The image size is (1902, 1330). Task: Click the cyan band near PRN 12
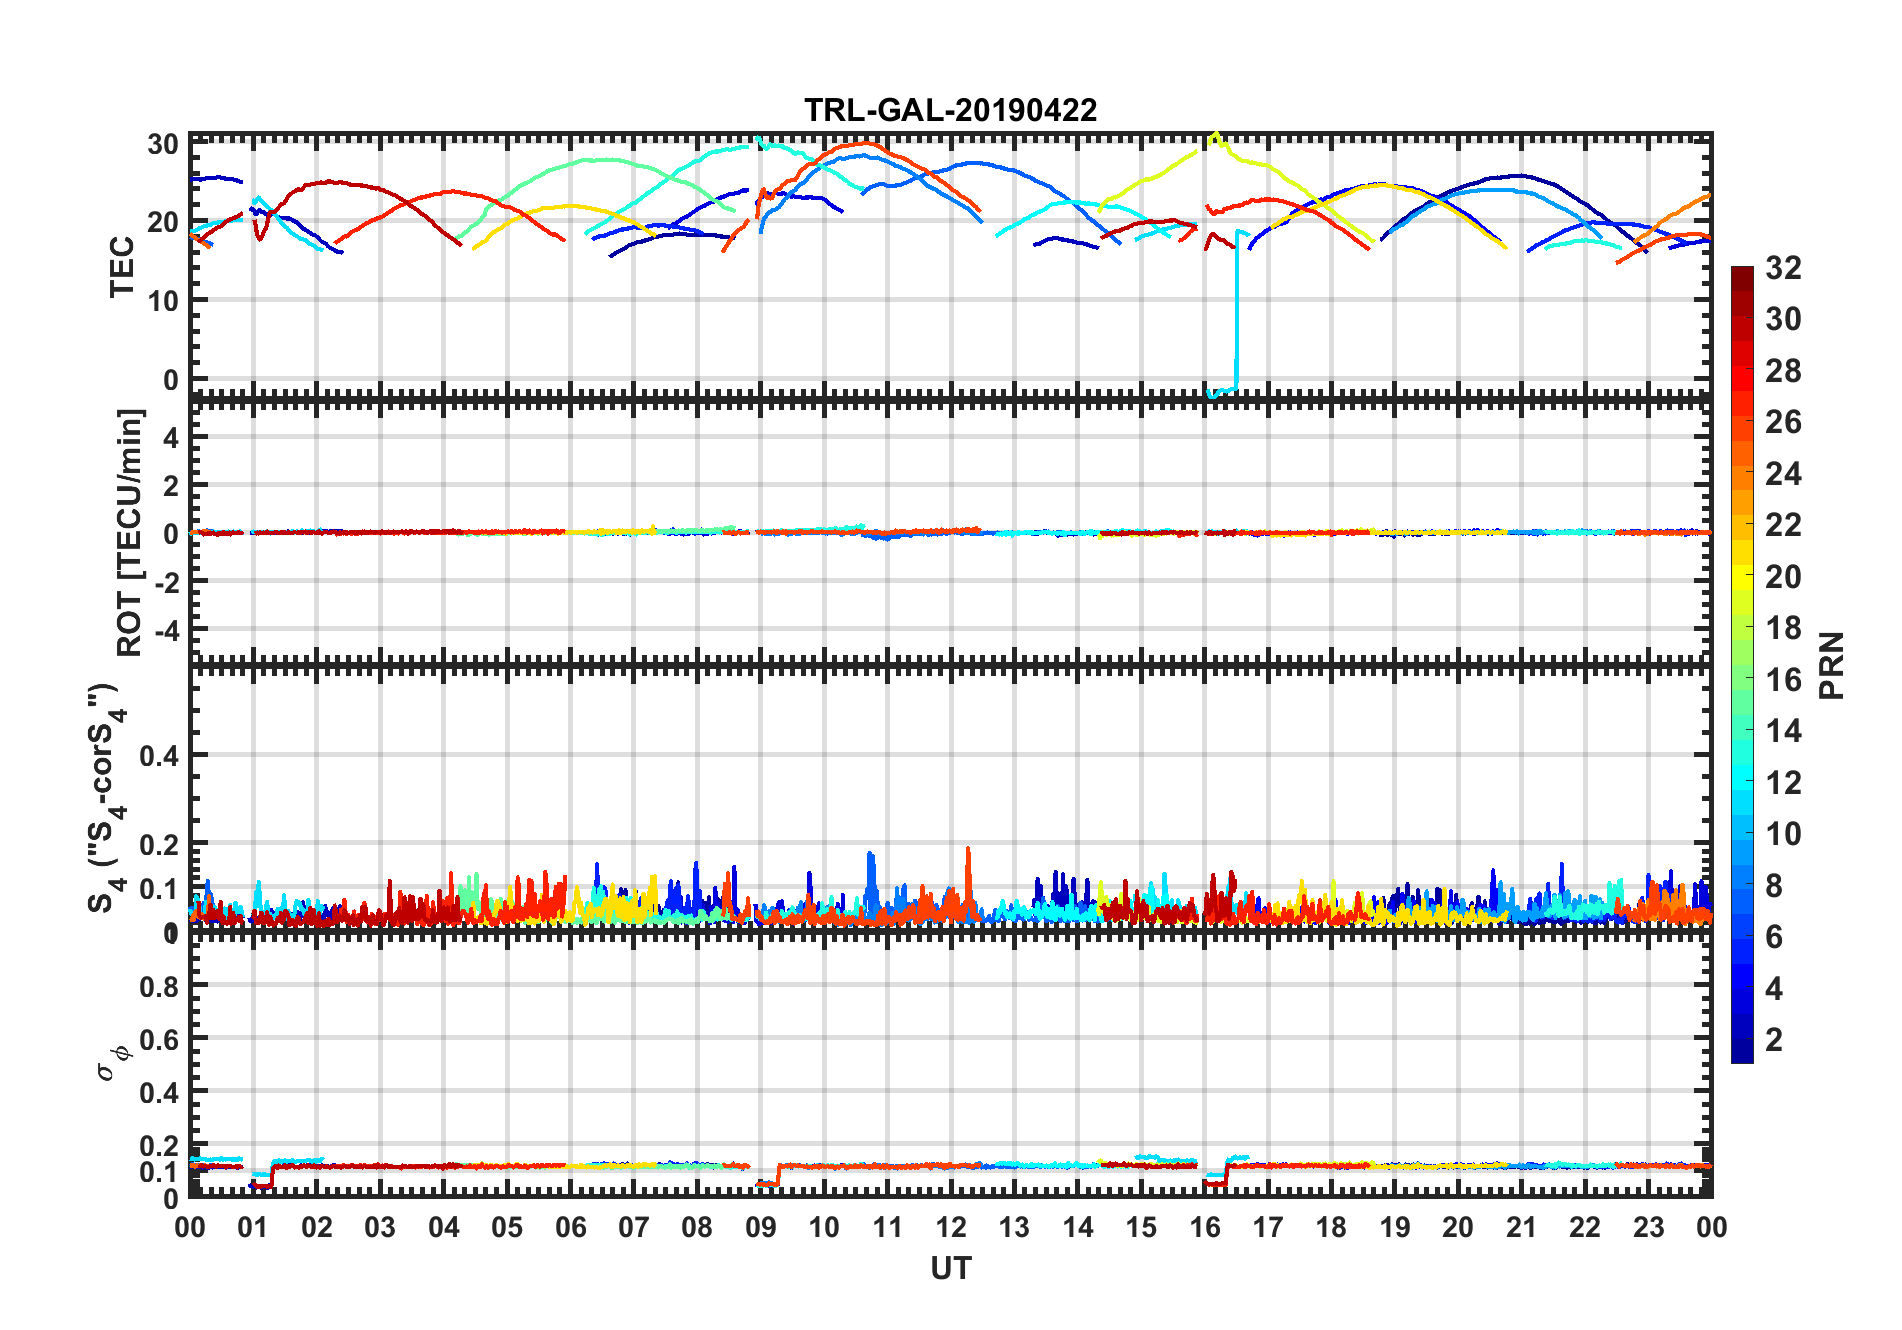[x=1742, y=782]
